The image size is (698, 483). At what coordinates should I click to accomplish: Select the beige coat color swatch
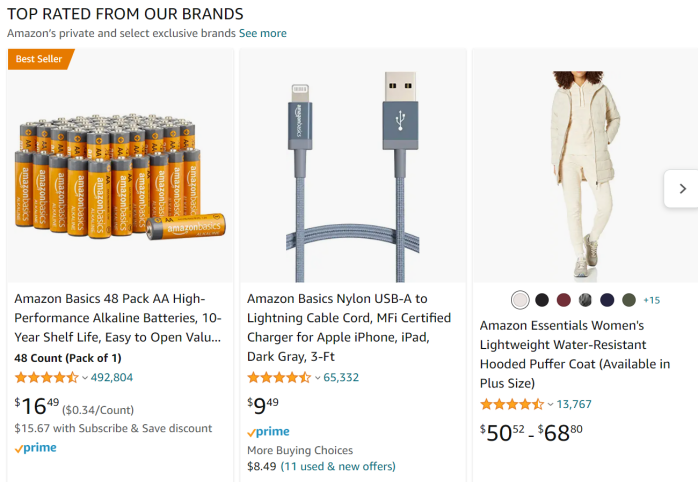click(x=520, y=300)
